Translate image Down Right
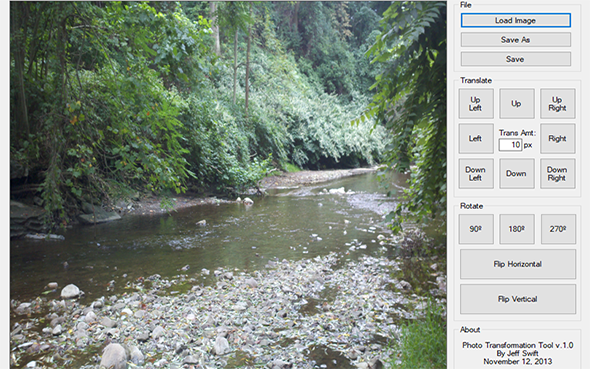 point(558,173)
